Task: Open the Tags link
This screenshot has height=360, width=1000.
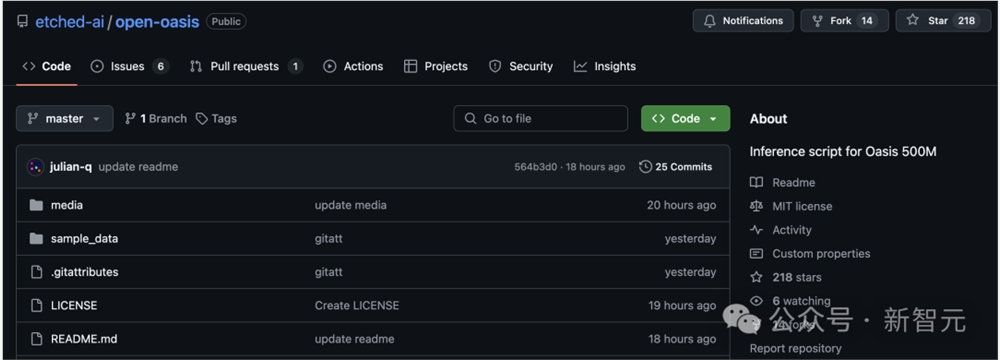Action: coord(216,119)
